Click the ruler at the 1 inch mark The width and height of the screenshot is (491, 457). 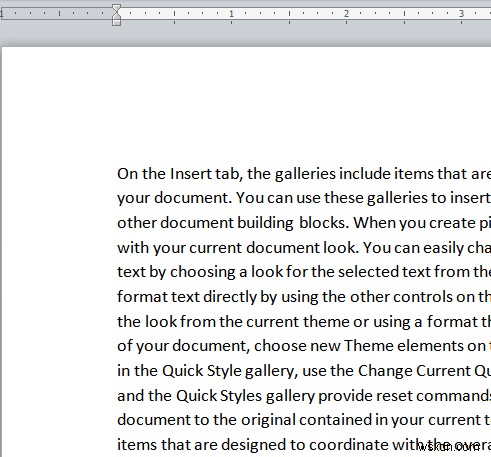coord(231,14)
